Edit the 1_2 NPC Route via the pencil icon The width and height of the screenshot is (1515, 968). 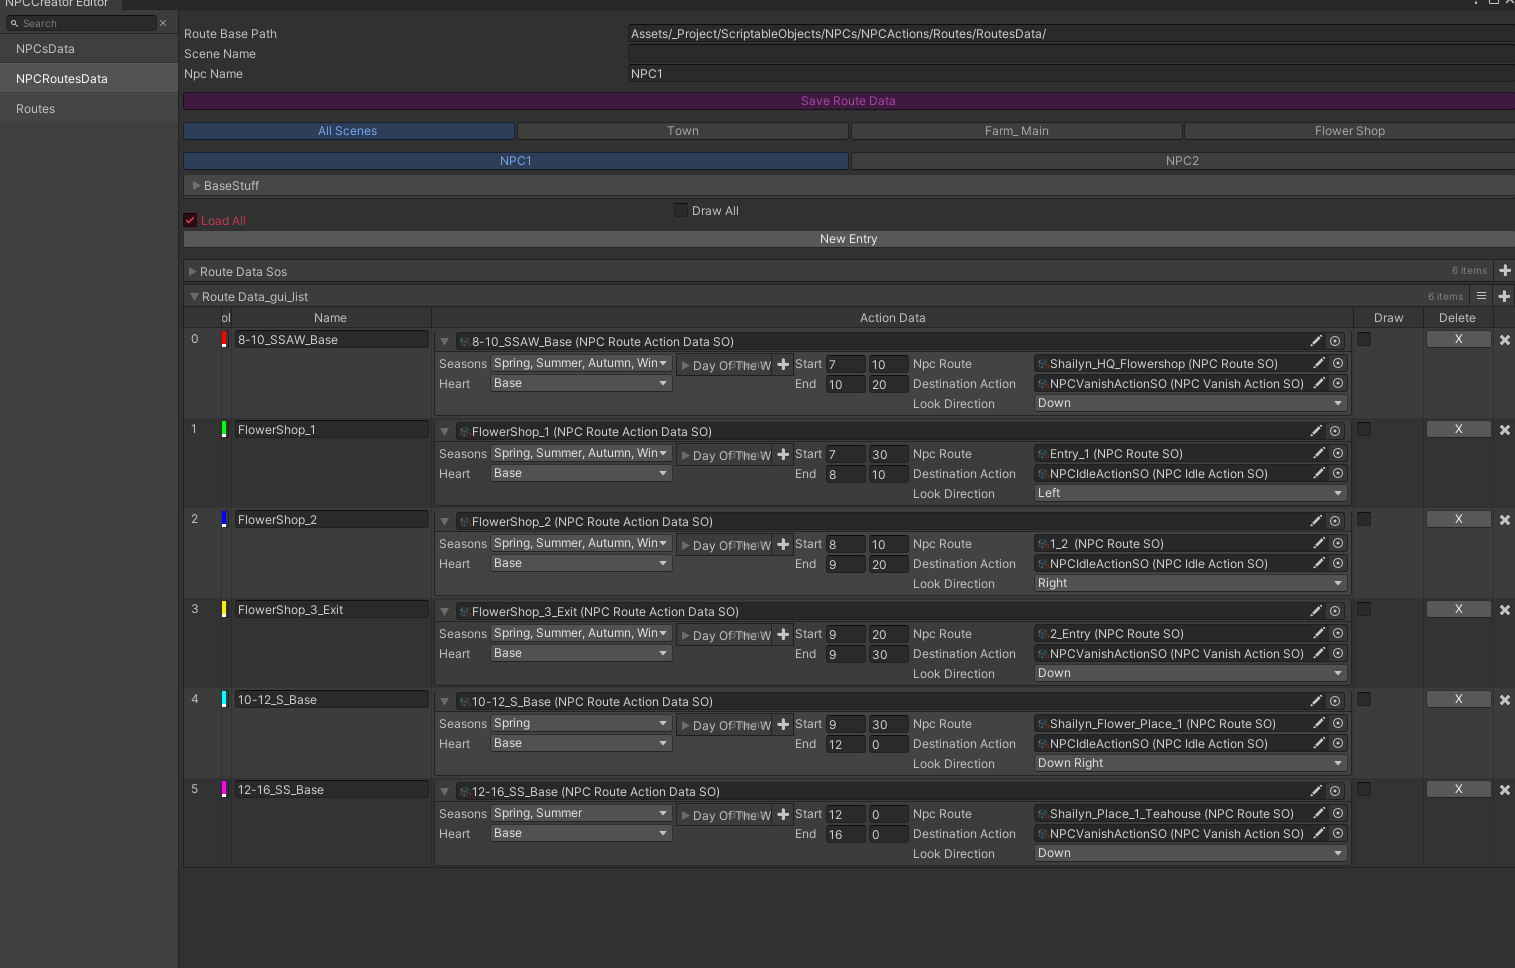click(1319, 543)
